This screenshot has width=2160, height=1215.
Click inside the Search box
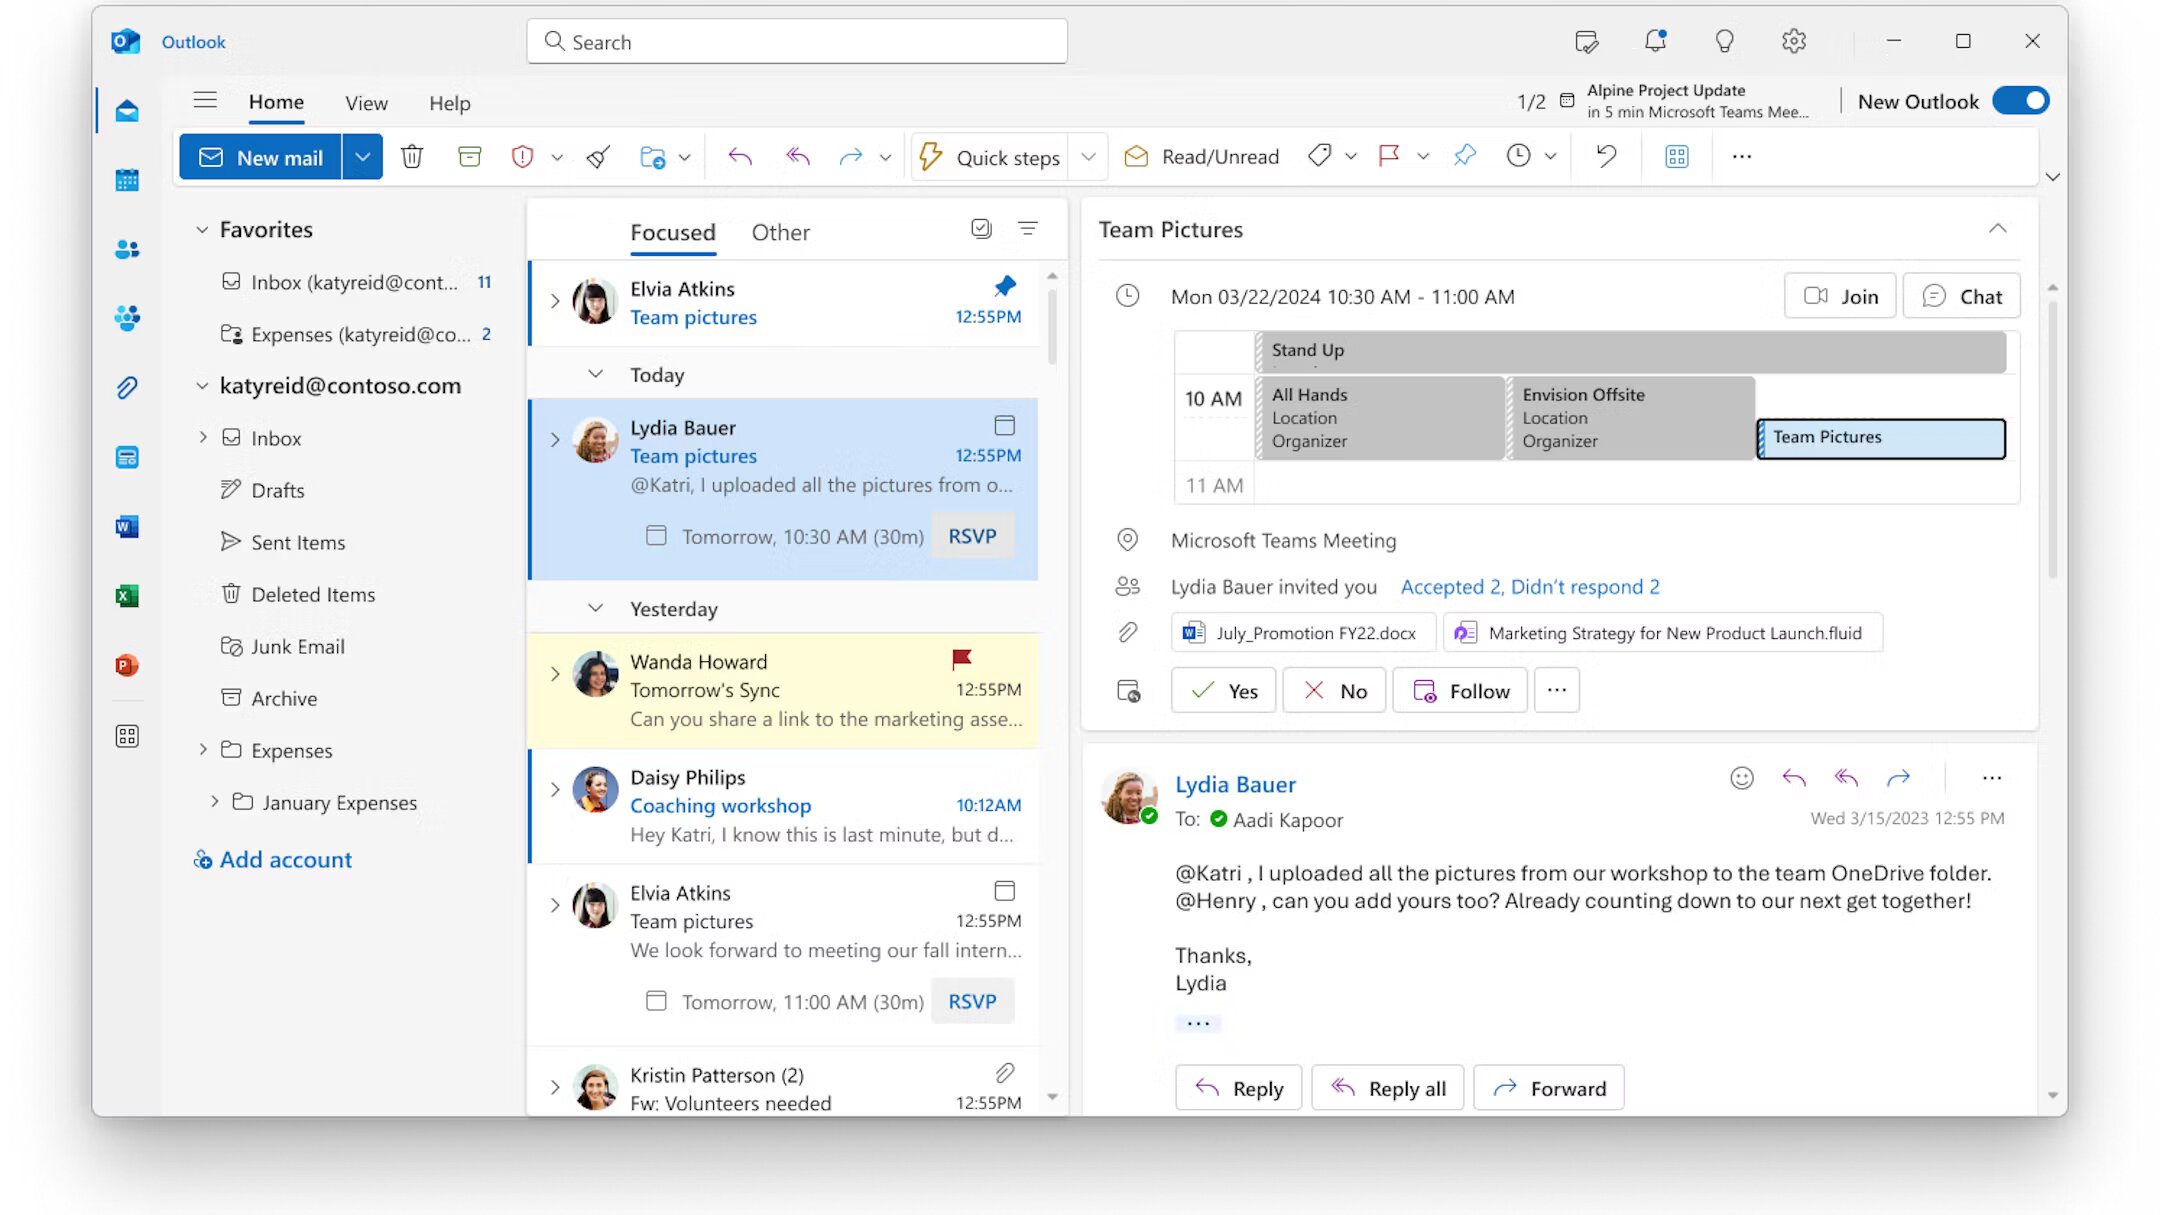[x=797, y=42]
